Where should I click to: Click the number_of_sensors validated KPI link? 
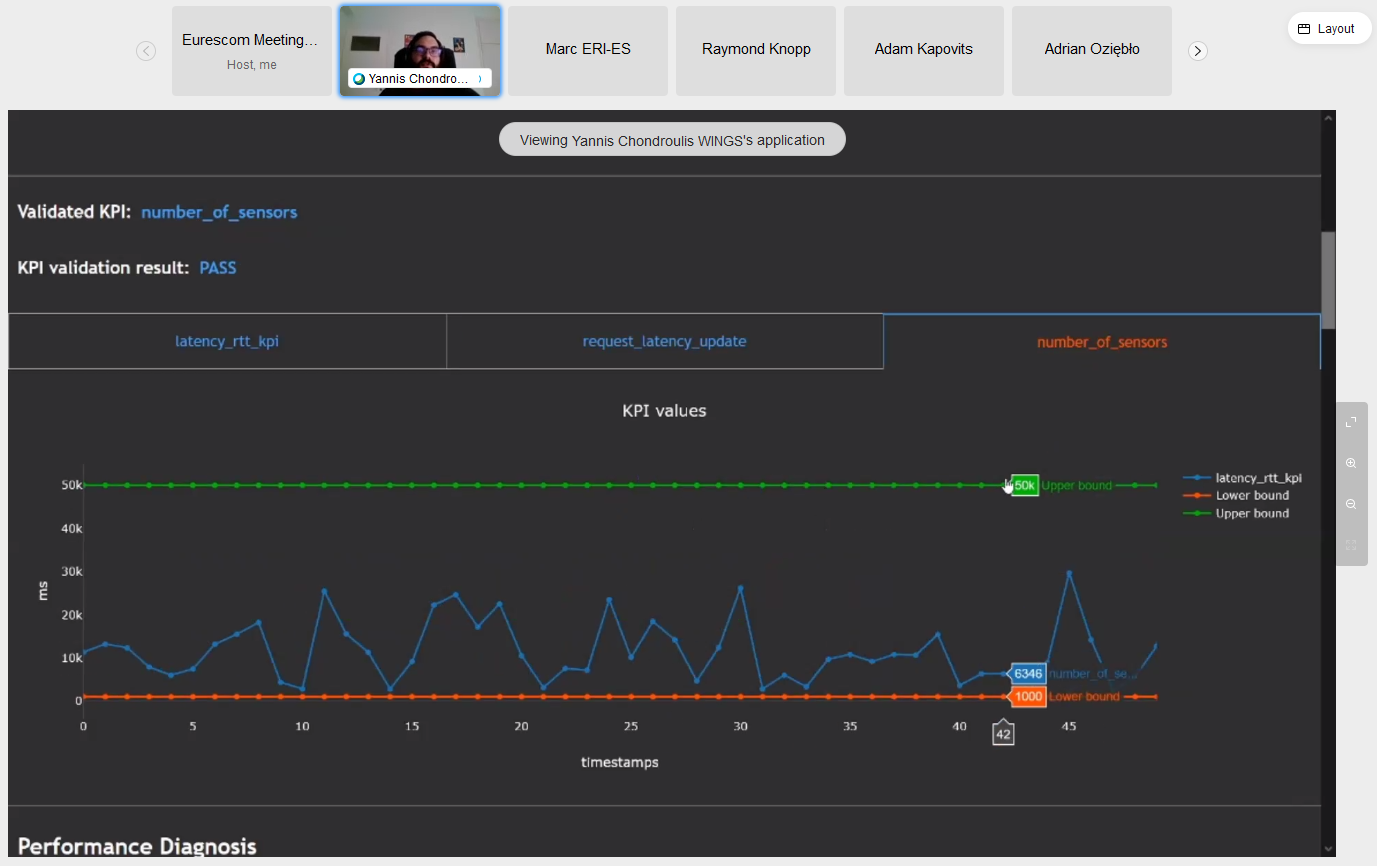tap(219, 212)
